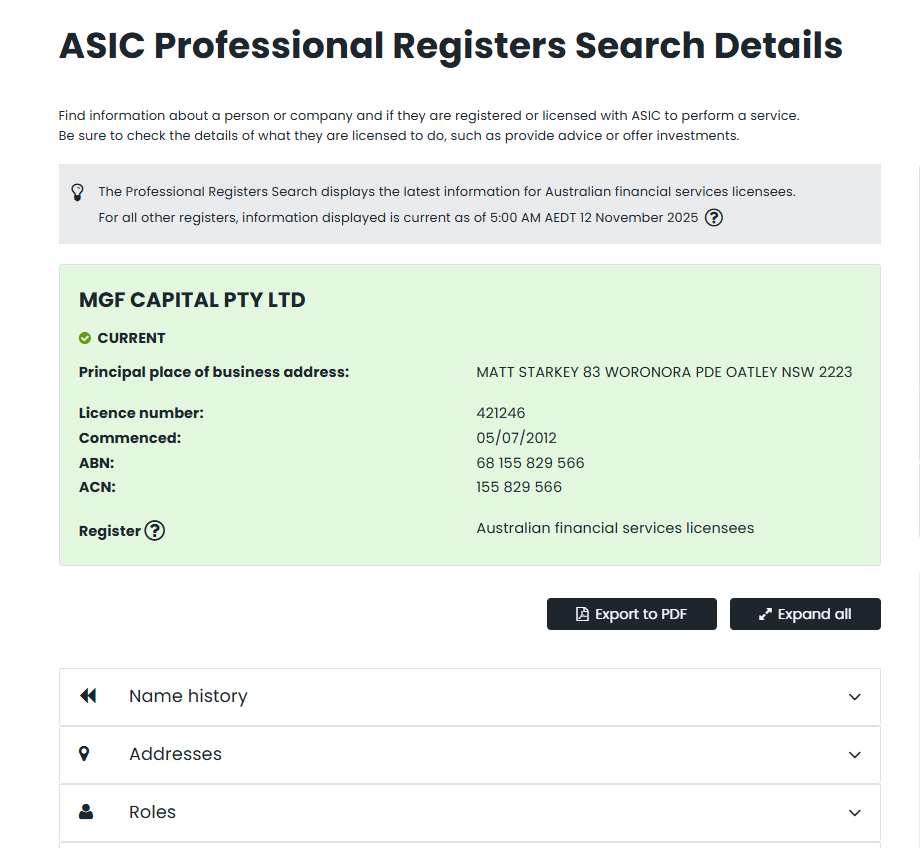Open the Name history accordion label

pyautogui.click(x=188, y=696)
